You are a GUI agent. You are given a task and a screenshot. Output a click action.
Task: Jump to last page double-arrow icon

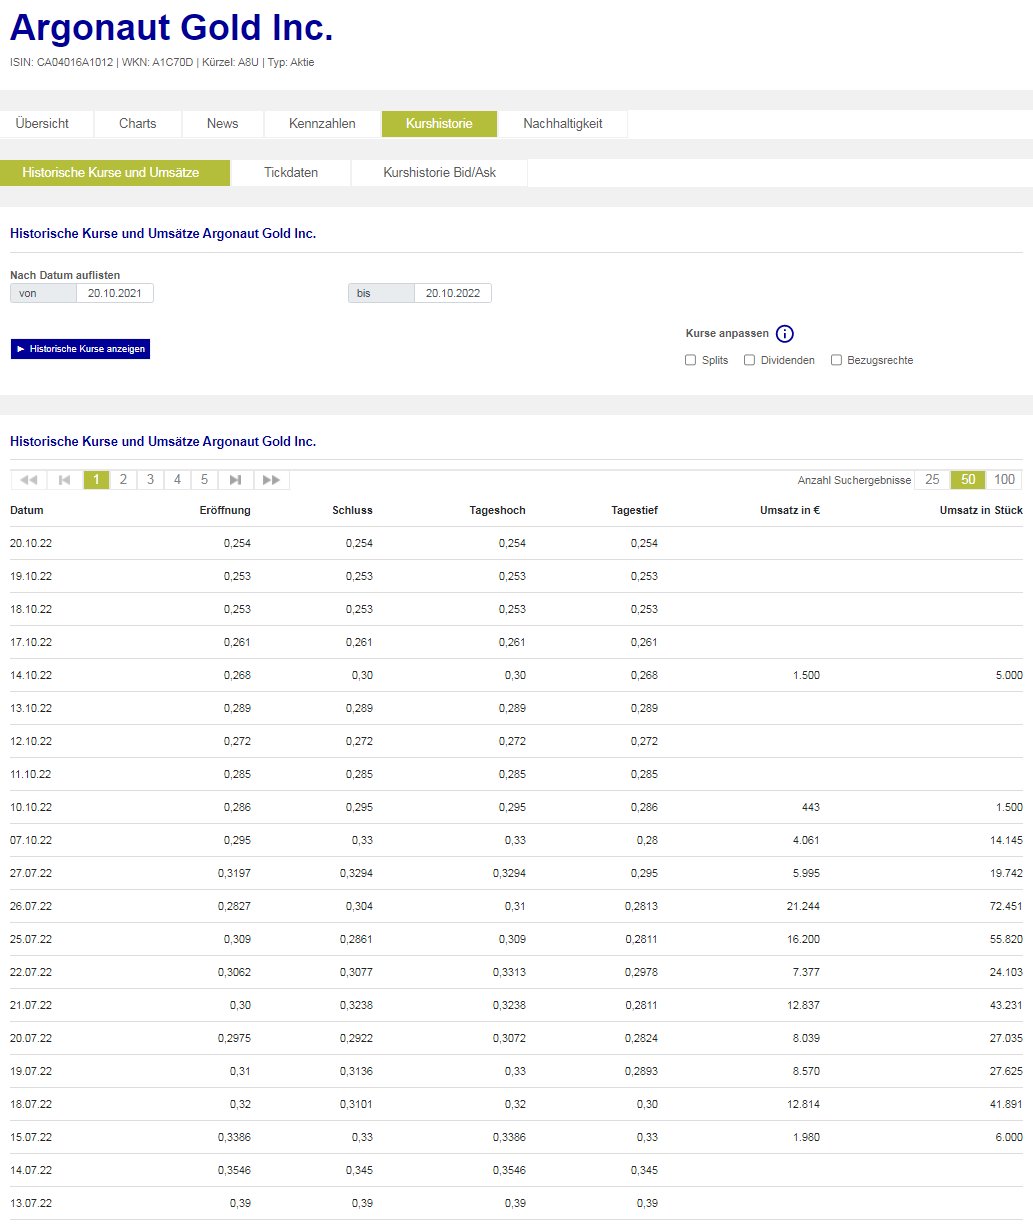click(x=272, y=480)
